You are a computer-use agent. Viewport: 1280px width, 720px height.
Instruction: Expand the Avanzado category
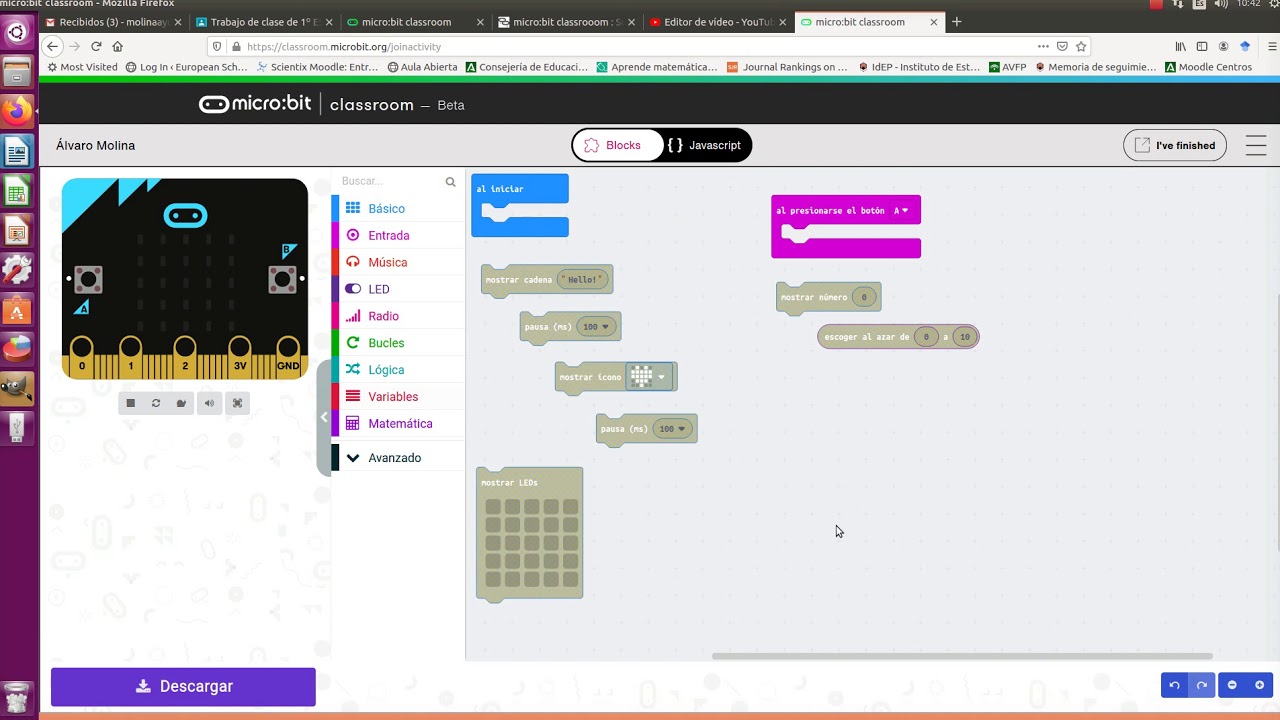point(398,458)
